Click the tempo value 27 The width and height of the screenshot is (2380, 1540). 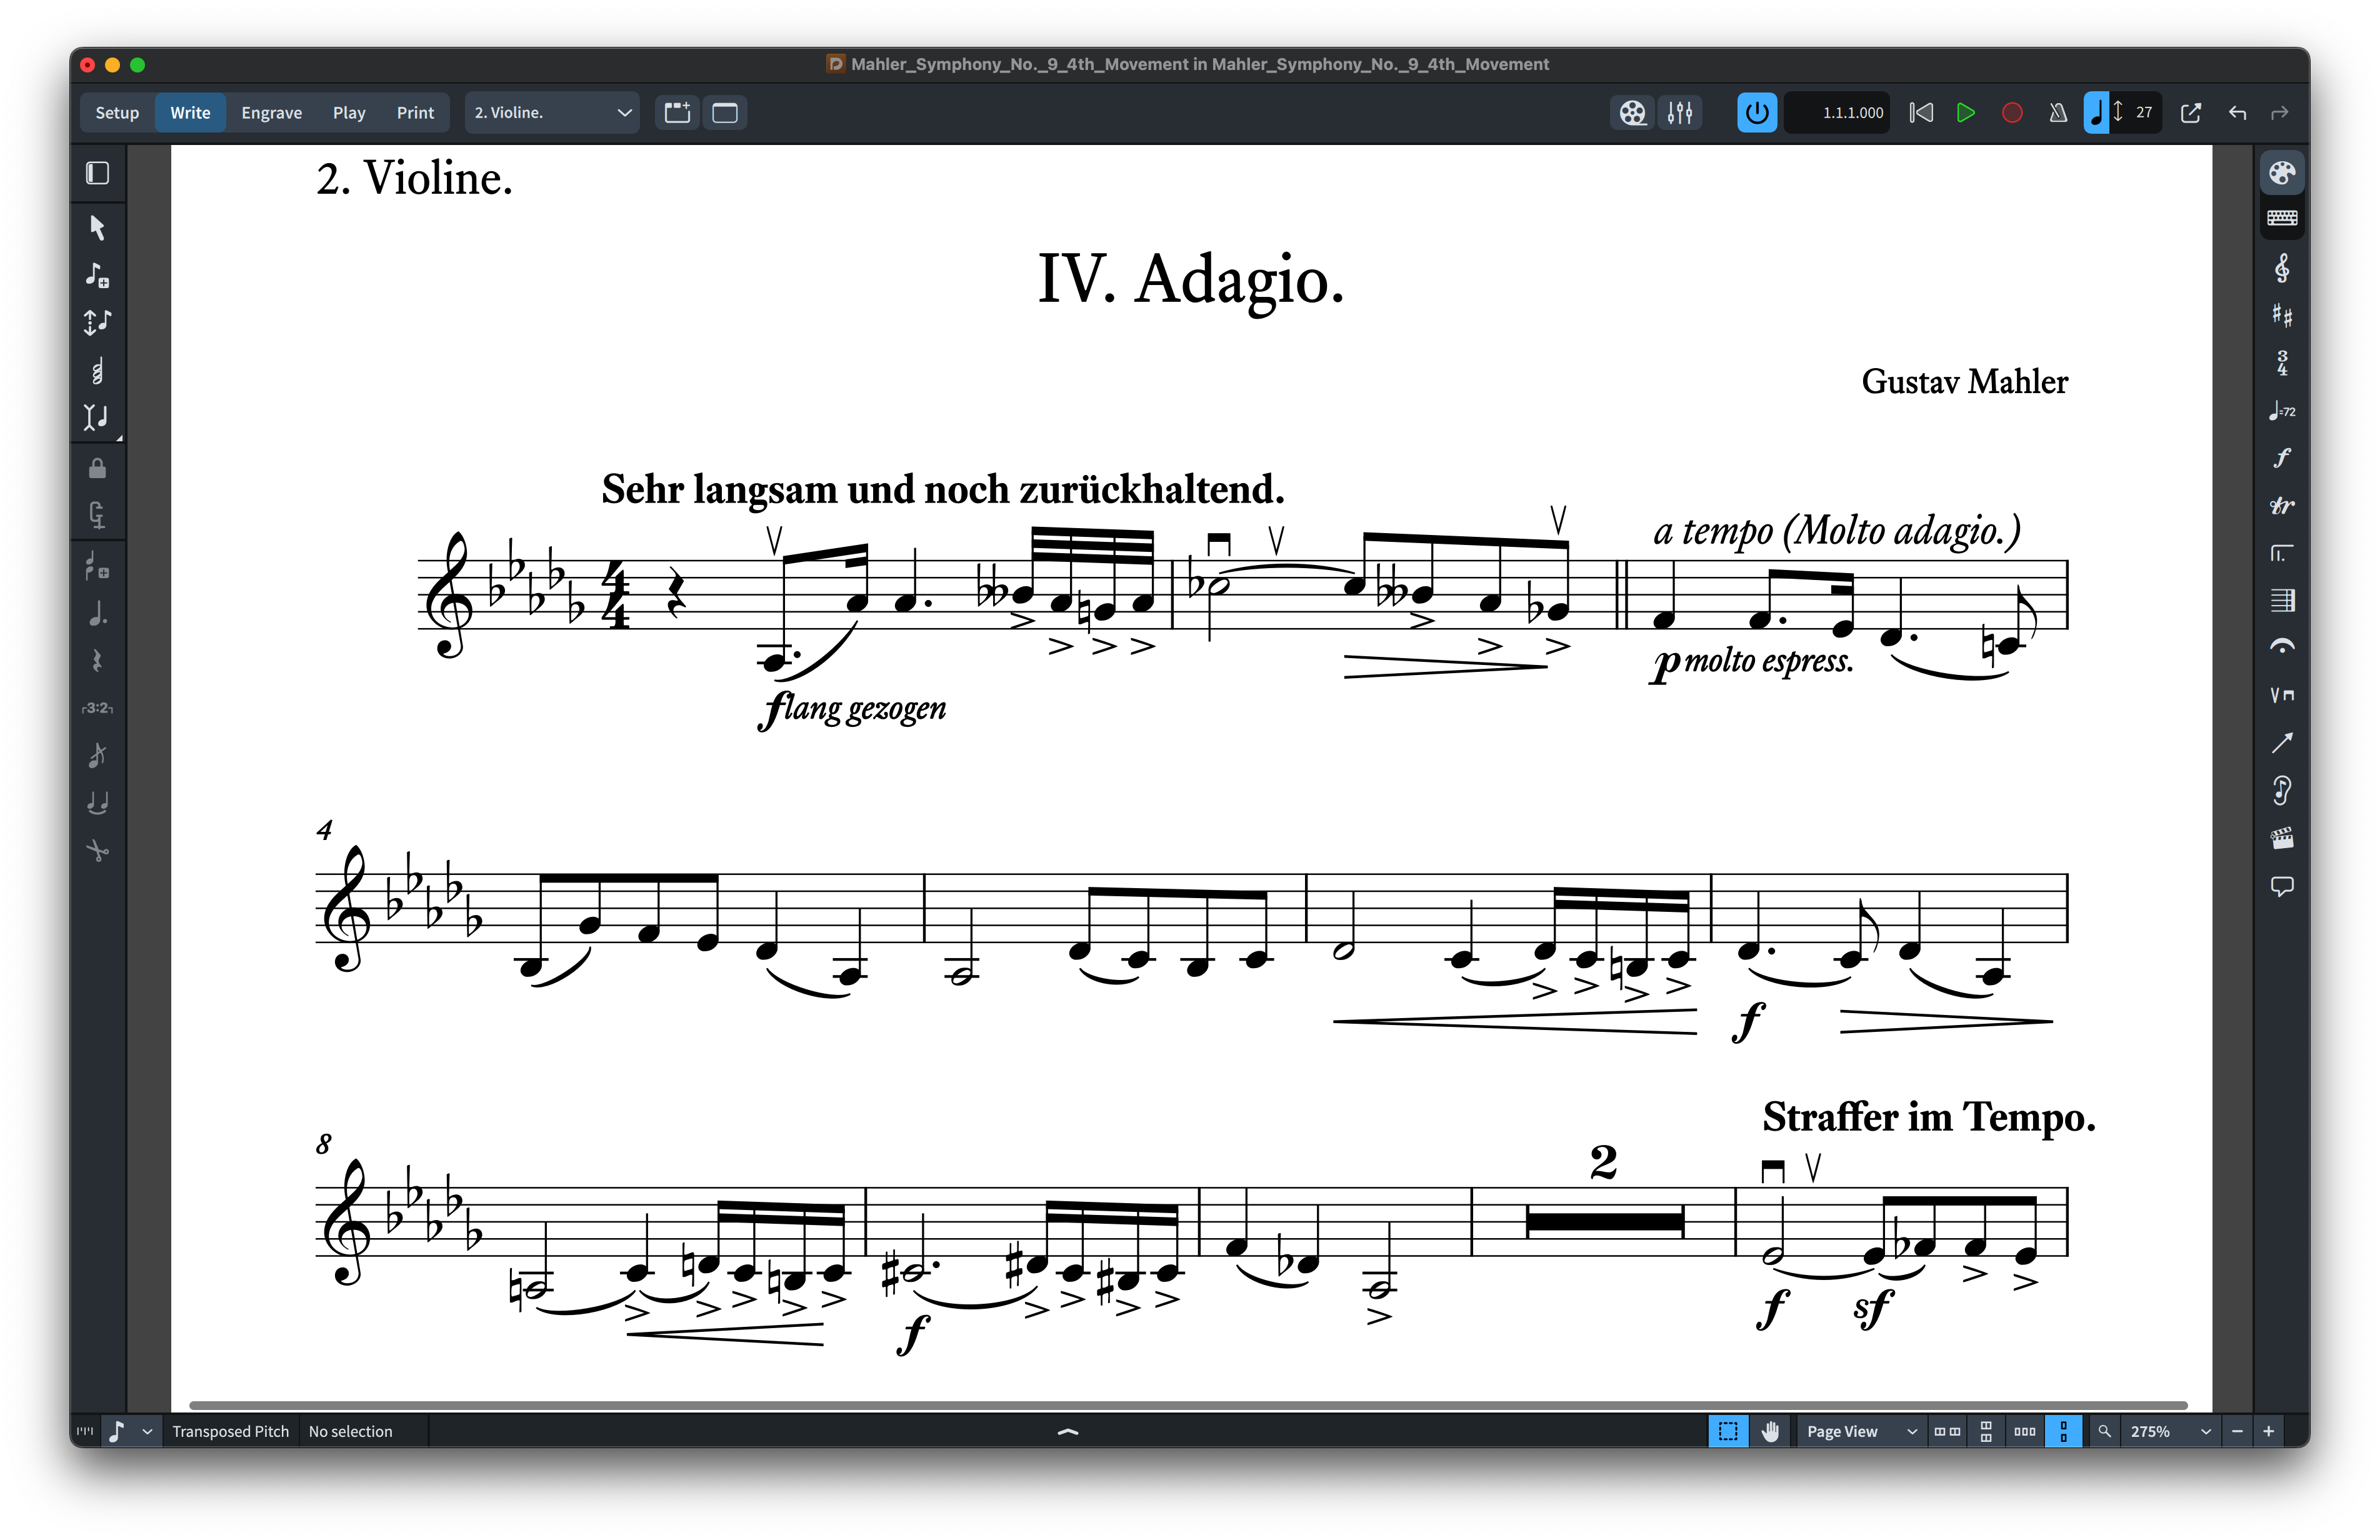[x=2144, y=113]
